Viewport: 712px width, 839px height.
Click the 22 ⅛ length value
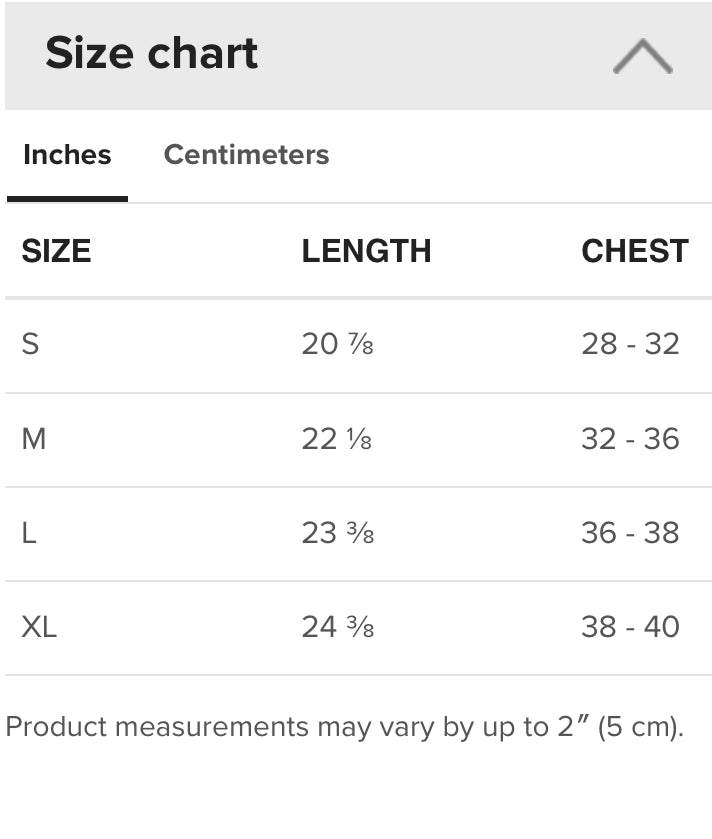click(x=337, y=439)
